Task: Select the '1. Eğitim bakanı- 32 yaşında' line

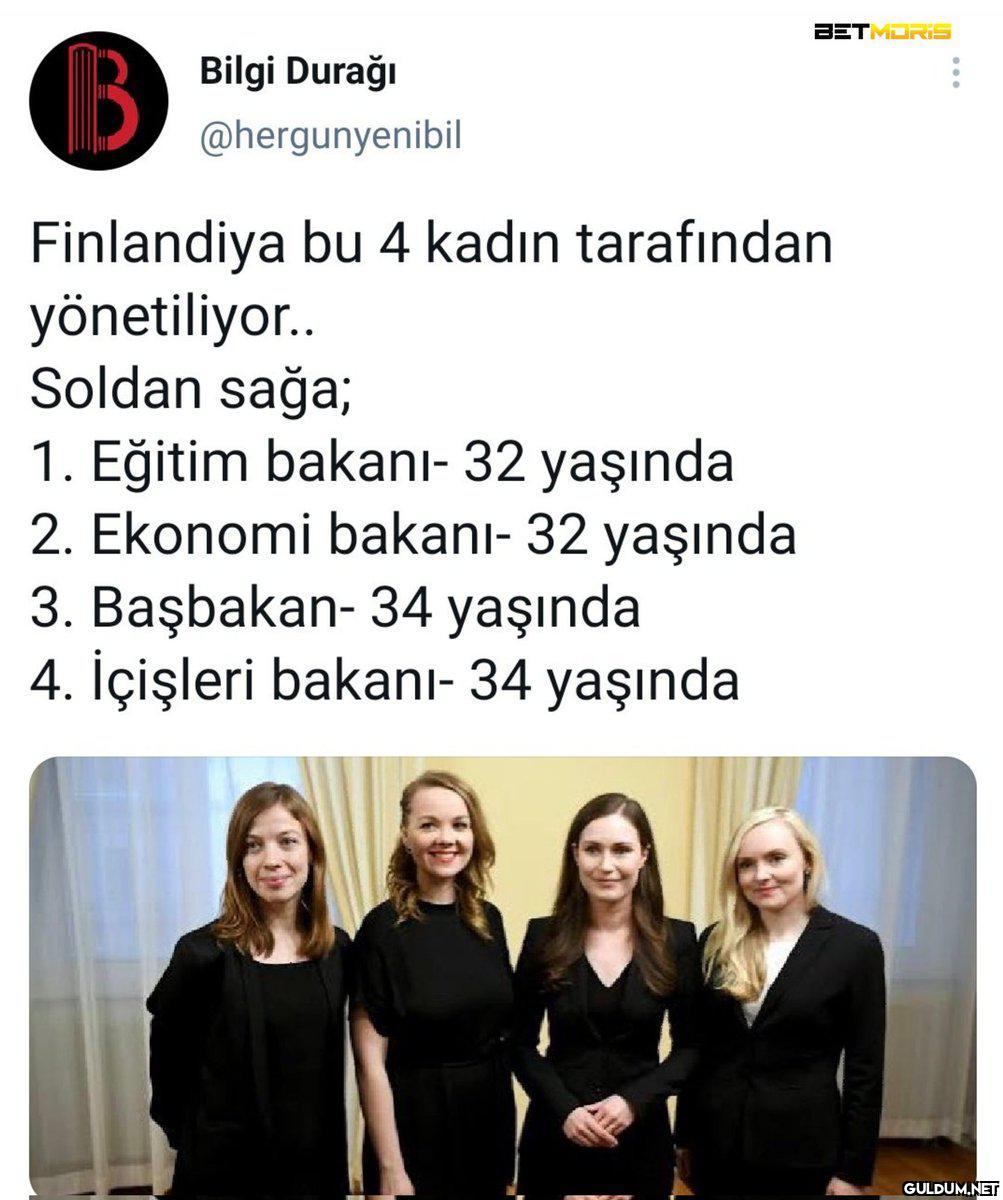Action: coord(382,464)
